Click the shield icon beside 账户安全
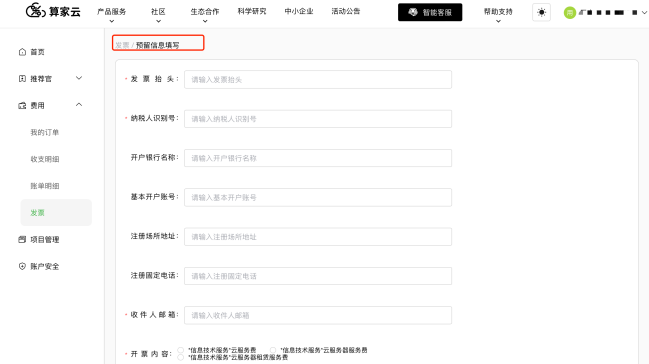649x364 pixels. pos(22,266)
